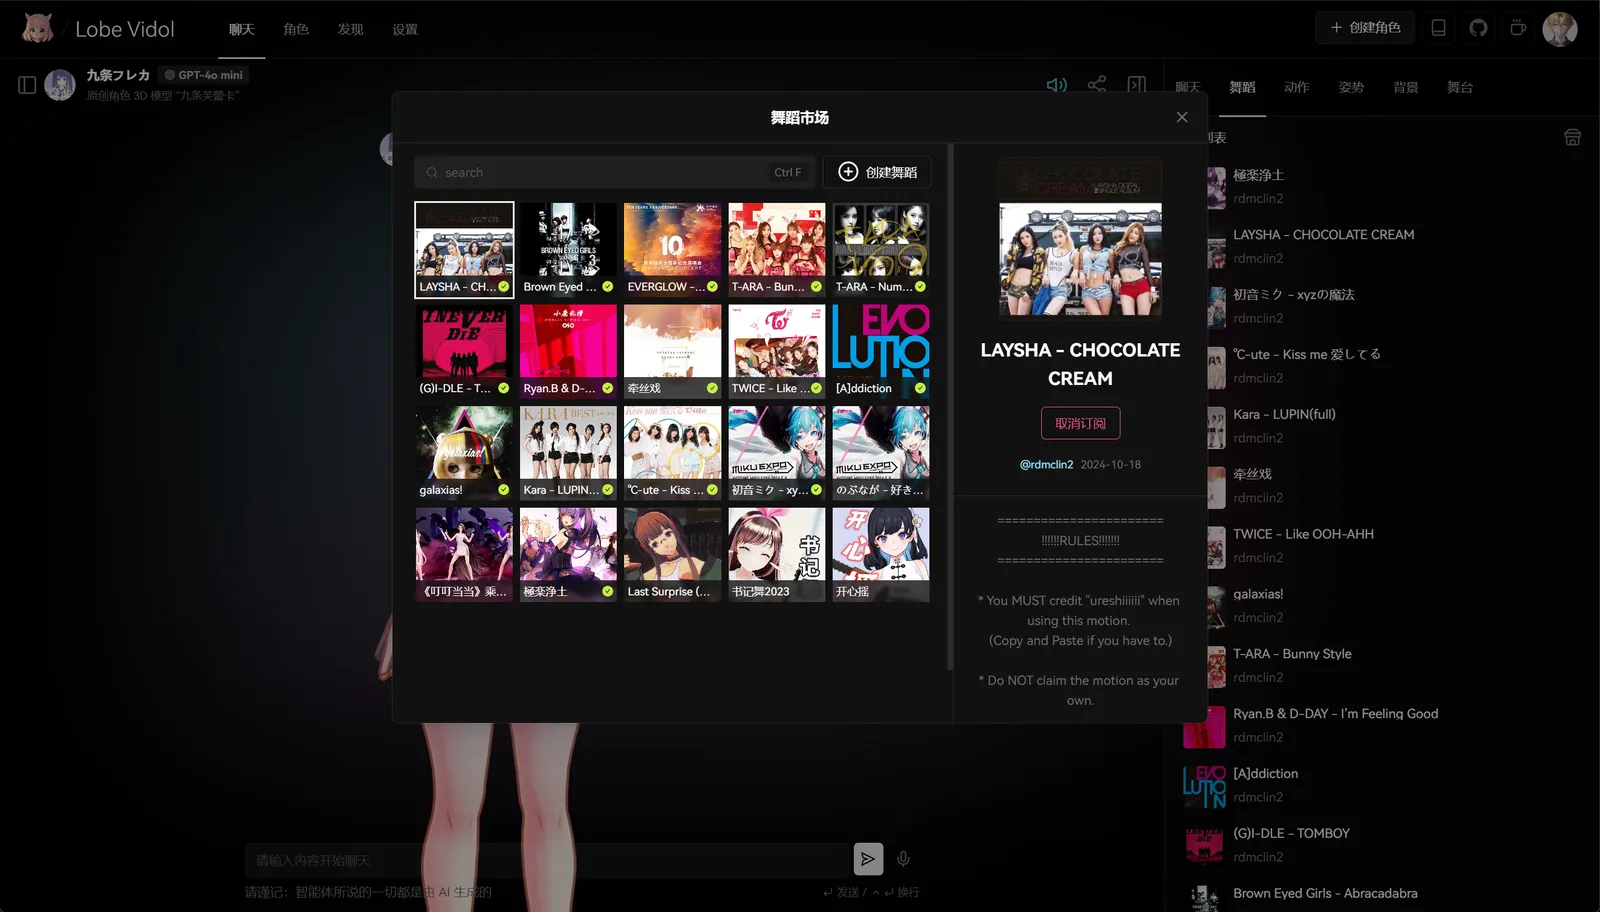Select the 舞蹈 tab in right panel
The height and width of the screenshot is (912, 1600).
pyautogui.click(x=1242, y=87)
